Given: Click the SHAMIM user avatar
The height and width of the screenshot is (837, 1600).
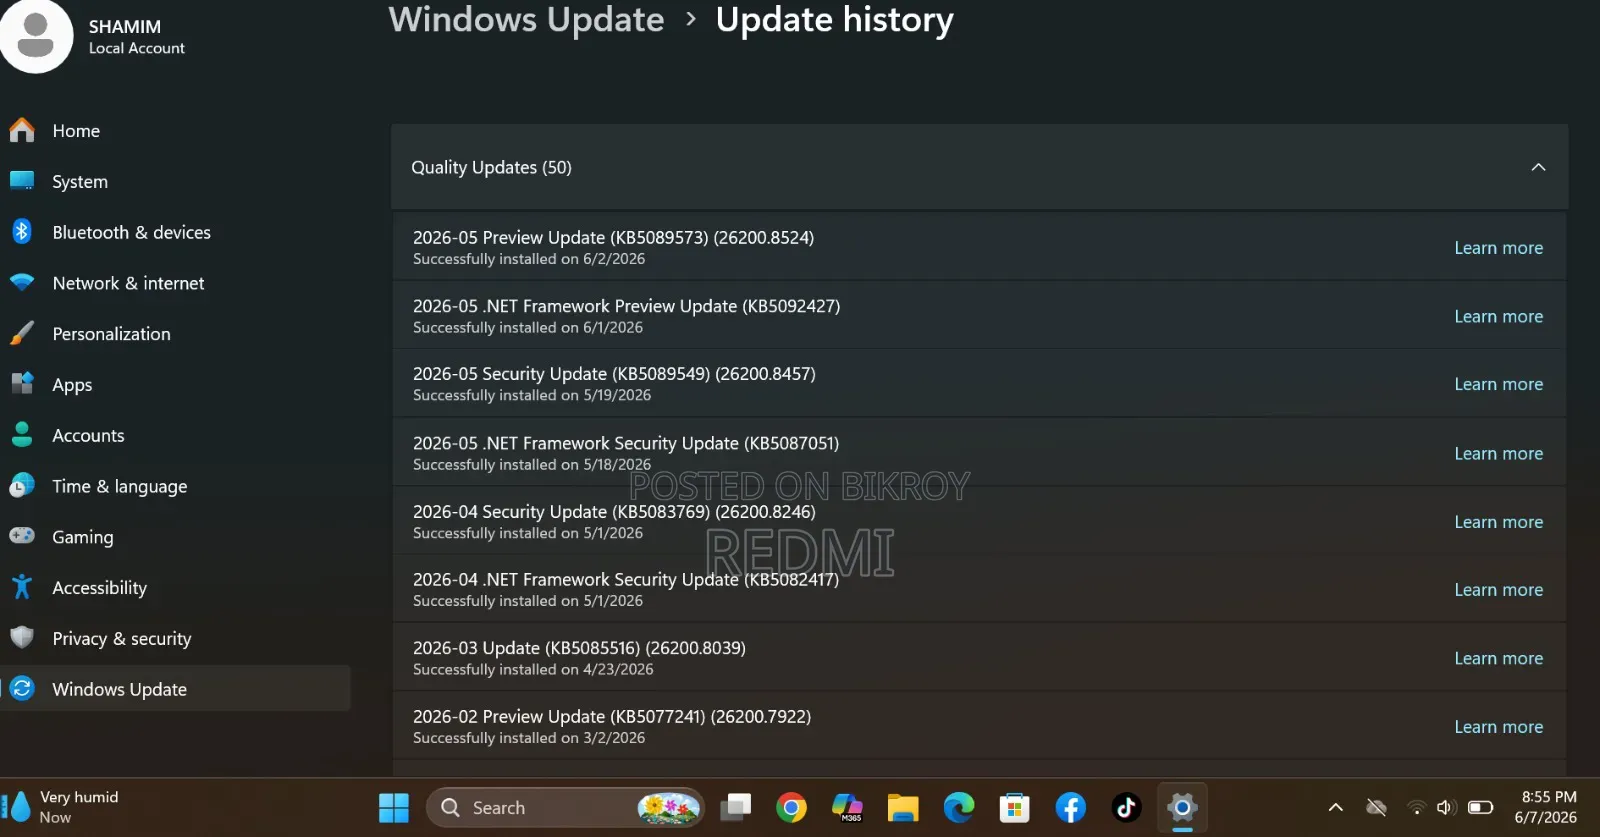Looking at the screenshot, I should 36,36.
